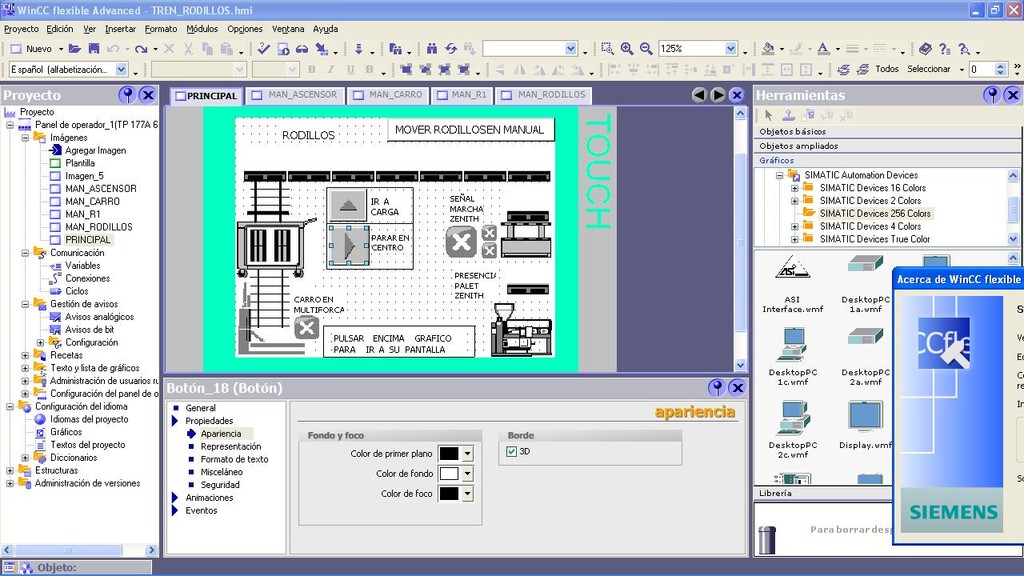Click the Open project folder icon
Screen dimensions: 1024x576
(x=75, y=48)
